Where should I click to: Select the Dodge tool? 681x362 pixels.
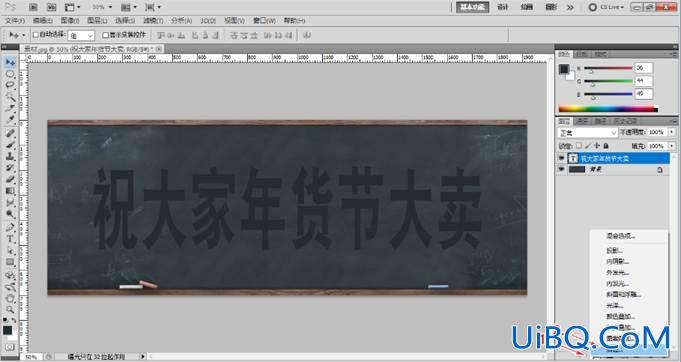tap(10, 214)
